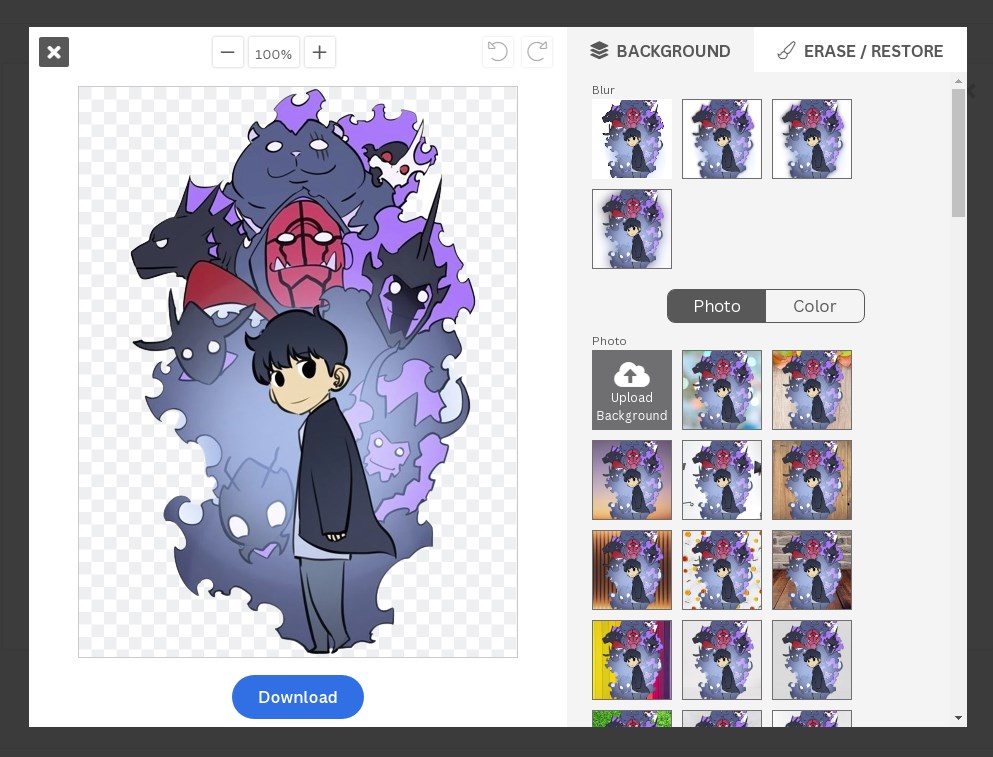Click the background panel scrollbar thumb
This screenshot has width=993, height=757.
click(x=958, y=153)
